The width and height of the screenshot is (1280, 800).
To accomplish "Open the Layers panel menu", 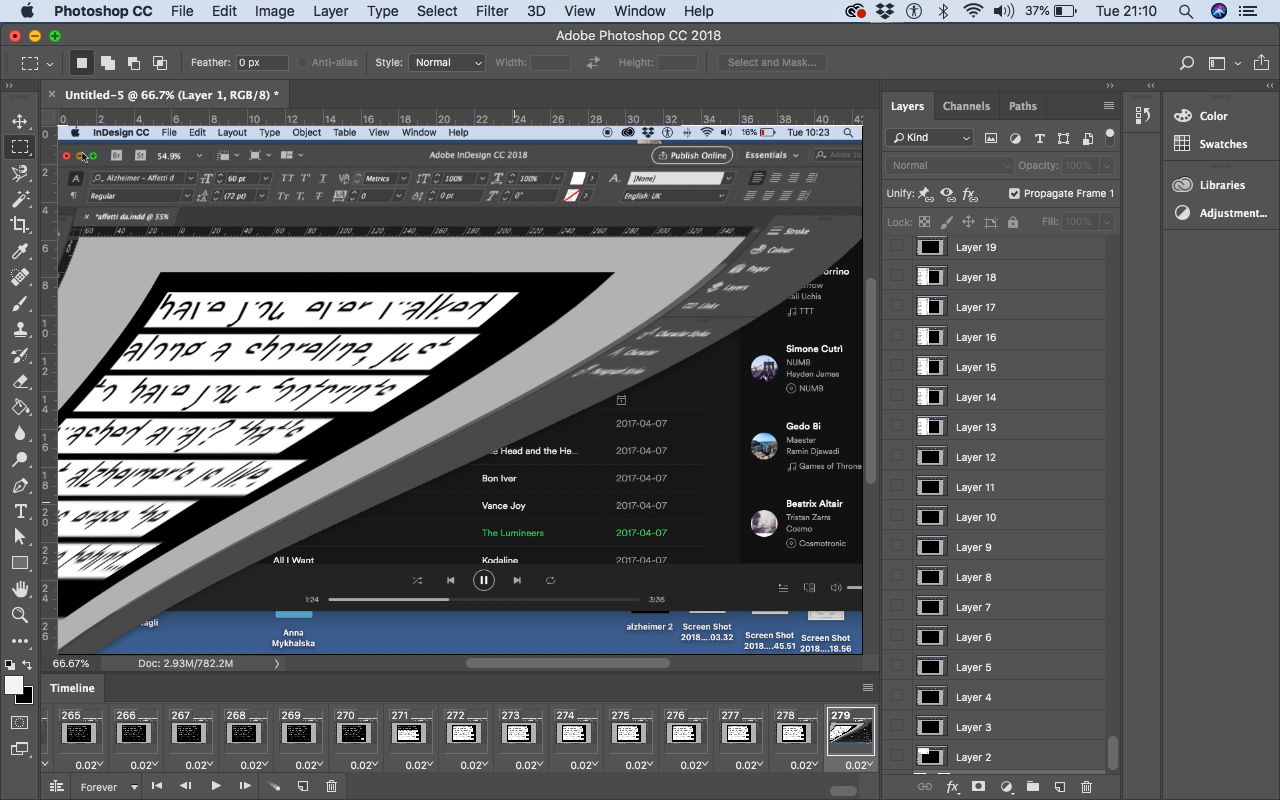I will point(1108,106).
